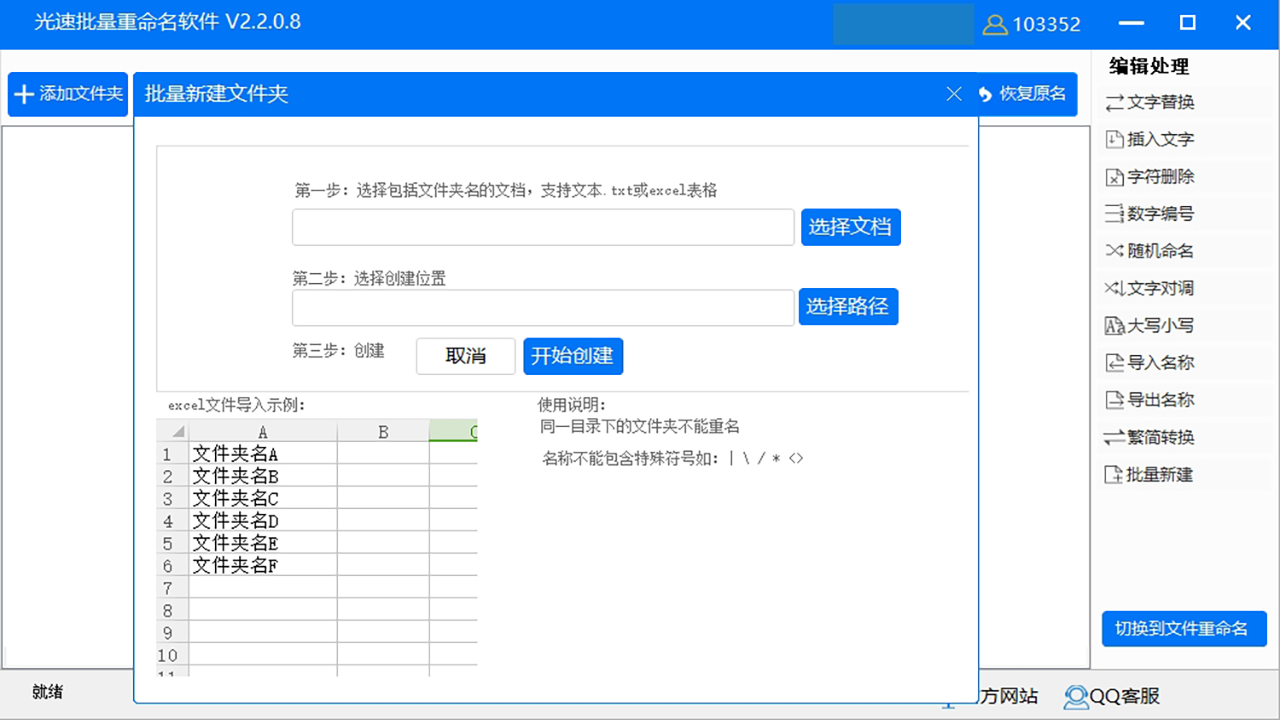Choose the 数字编号 numbering icon
Screen dimensions: 1280x720
(1114, 214)
